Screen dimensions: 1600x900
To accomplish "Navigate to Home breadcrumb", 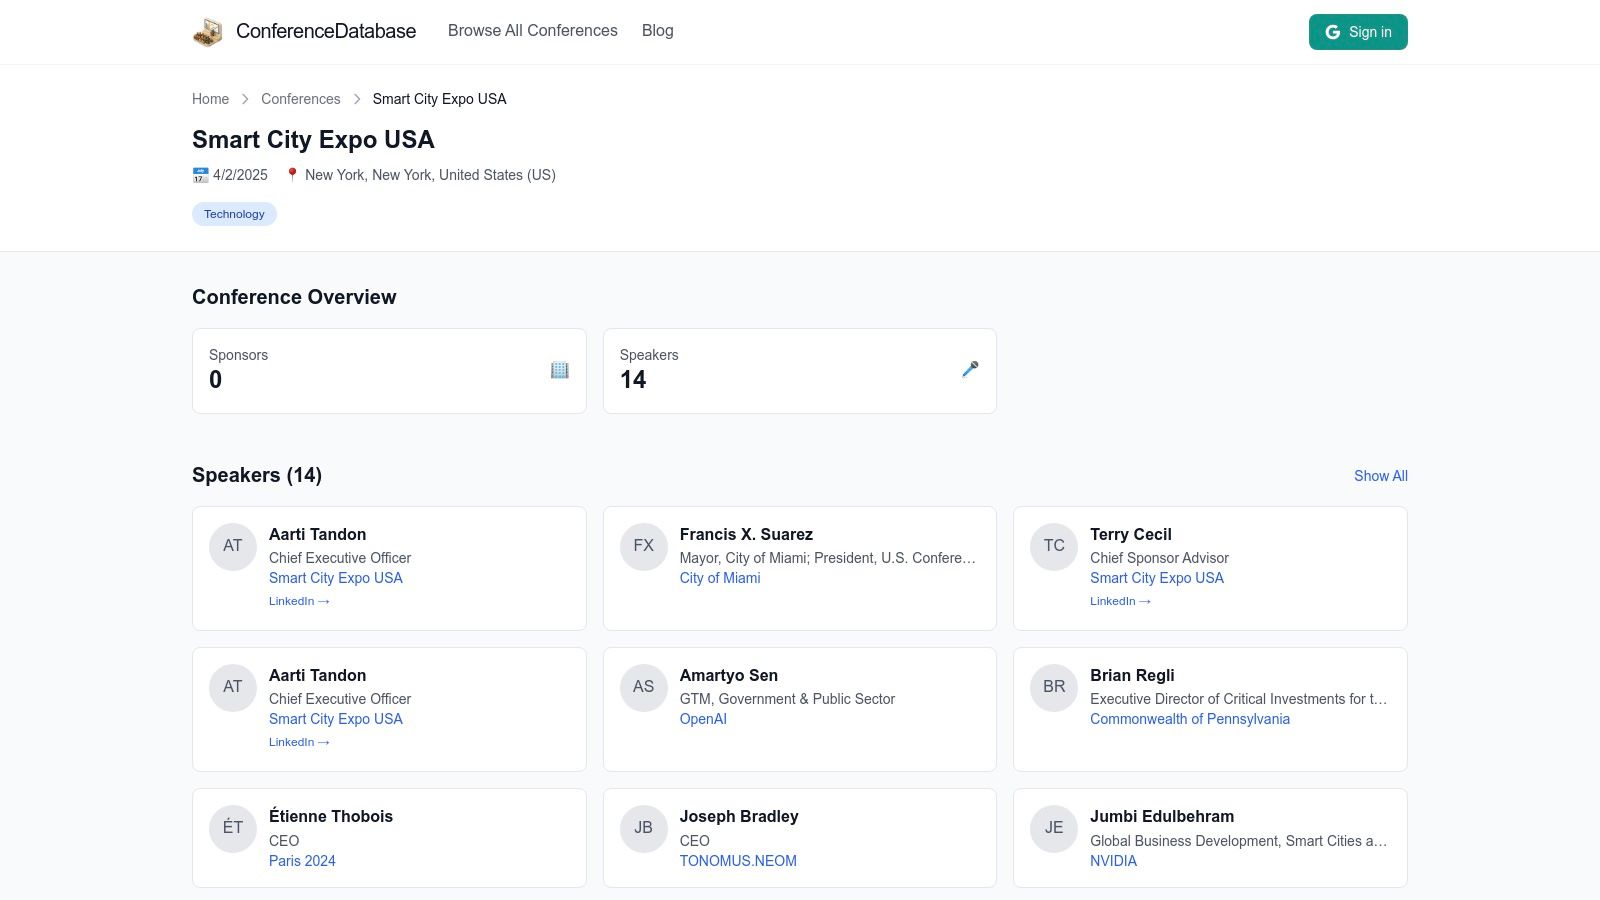I will click(x=210, y=99).
